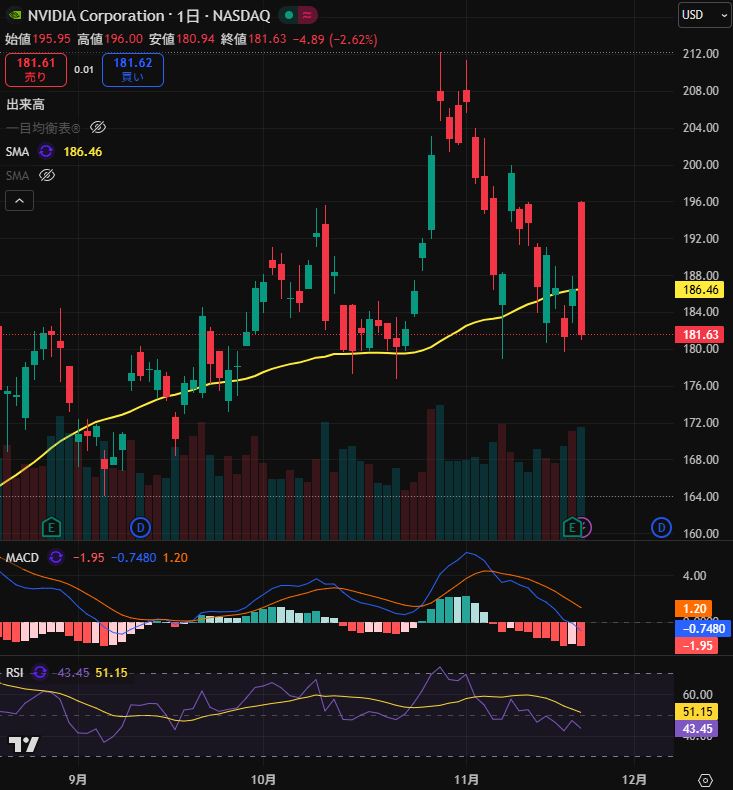Select the 出来高 volume indicator label
The width and height of the screenshot is (733, 790).
[25, 104]
